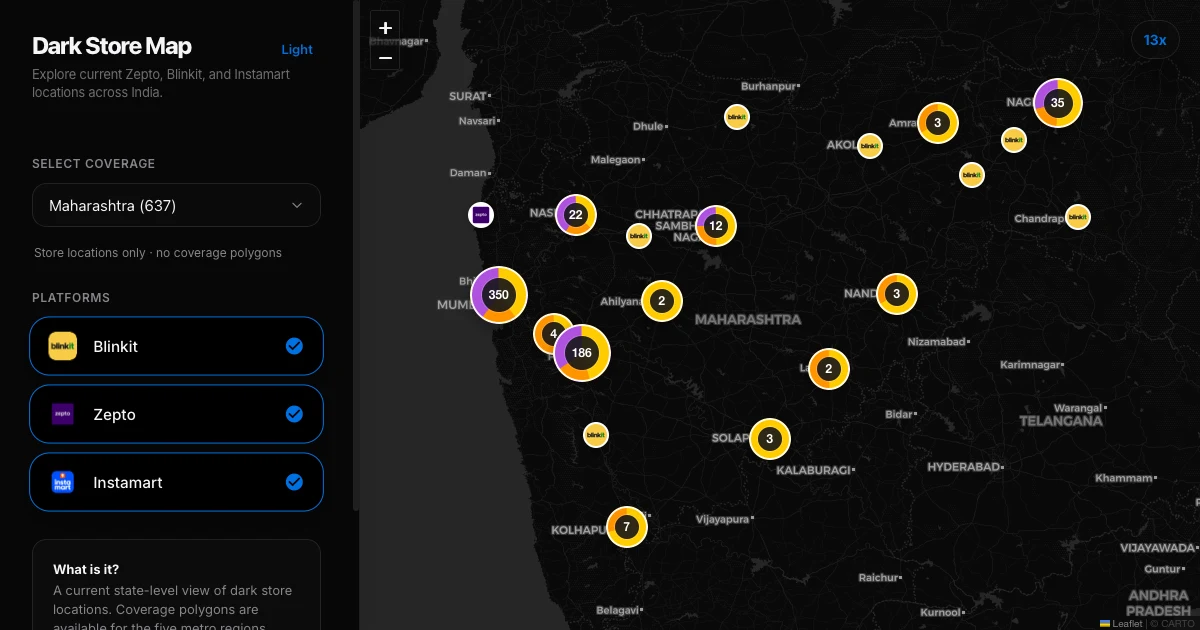Select the Zepto store marker near Daman
The image size is (1200, 630).
(481, 214)
